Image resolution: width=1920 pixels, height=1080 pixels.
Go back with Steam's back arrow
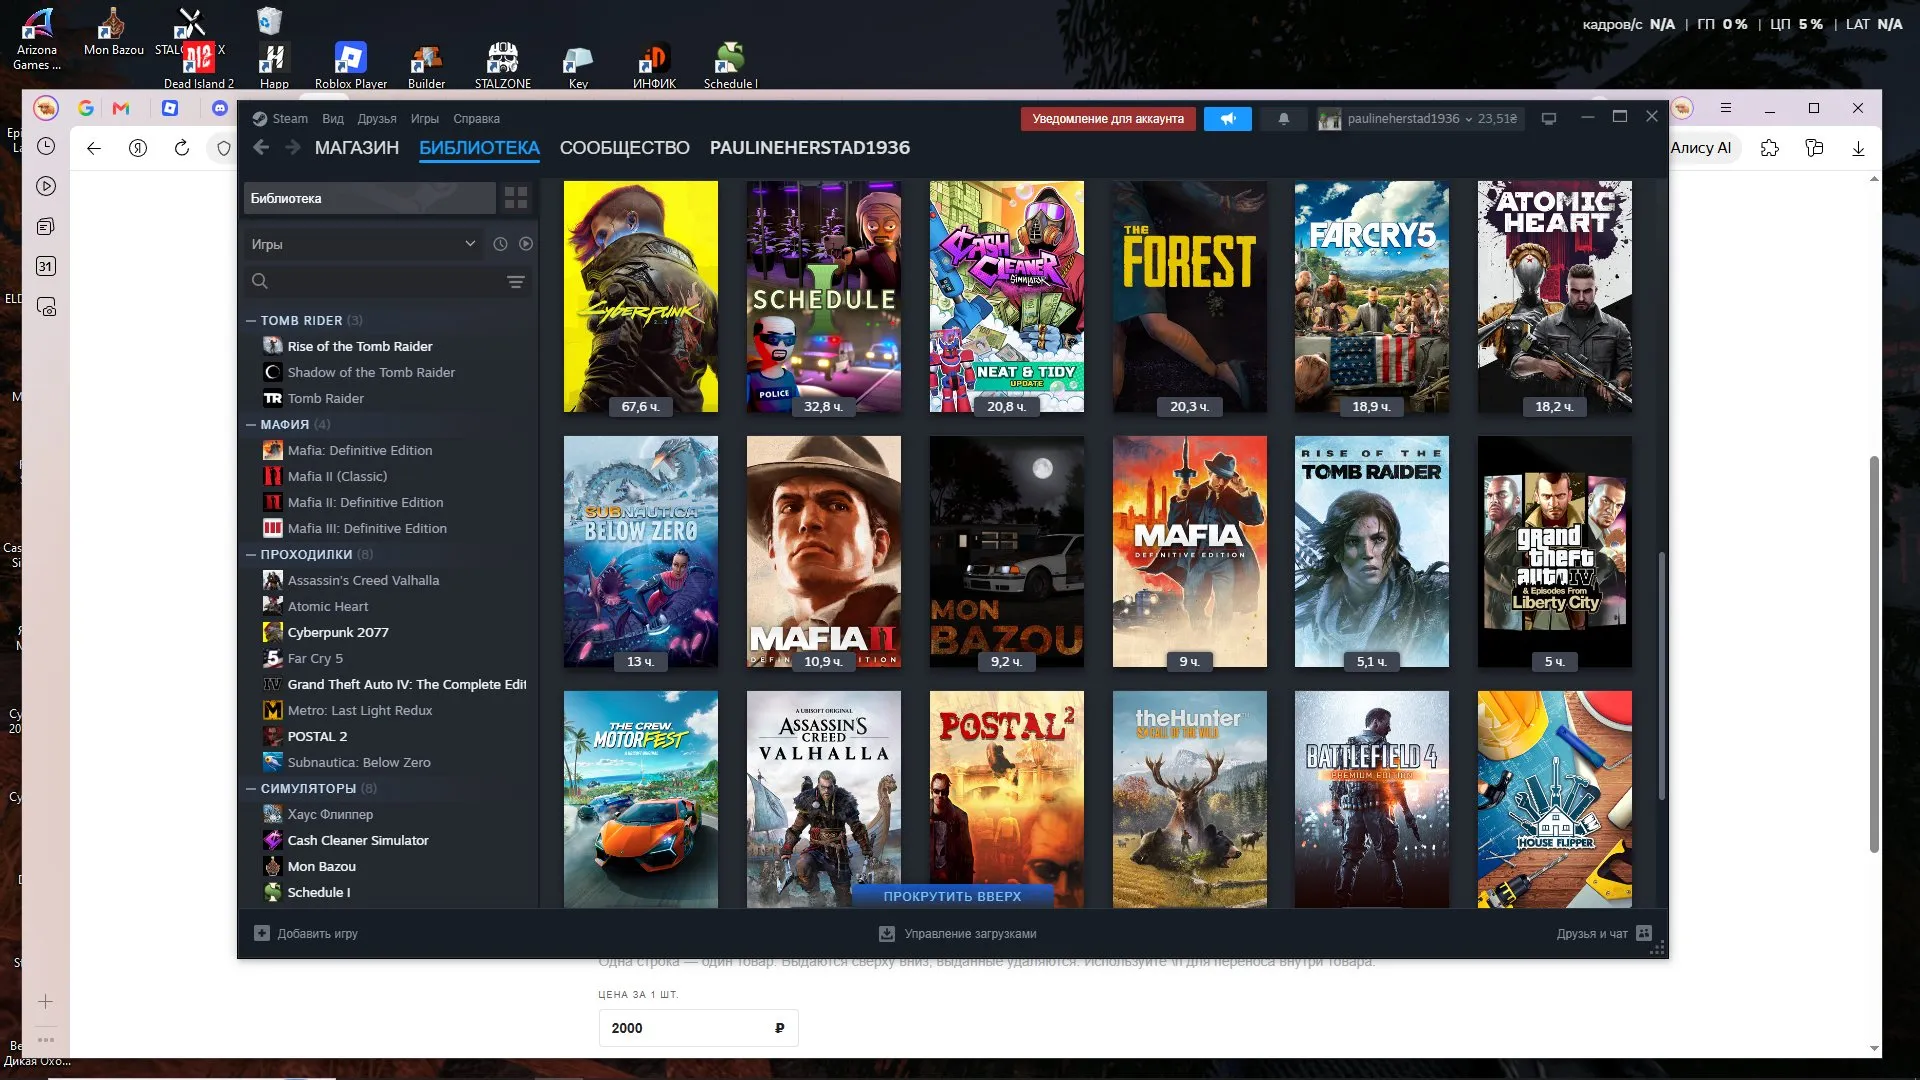tap(261, 148)
